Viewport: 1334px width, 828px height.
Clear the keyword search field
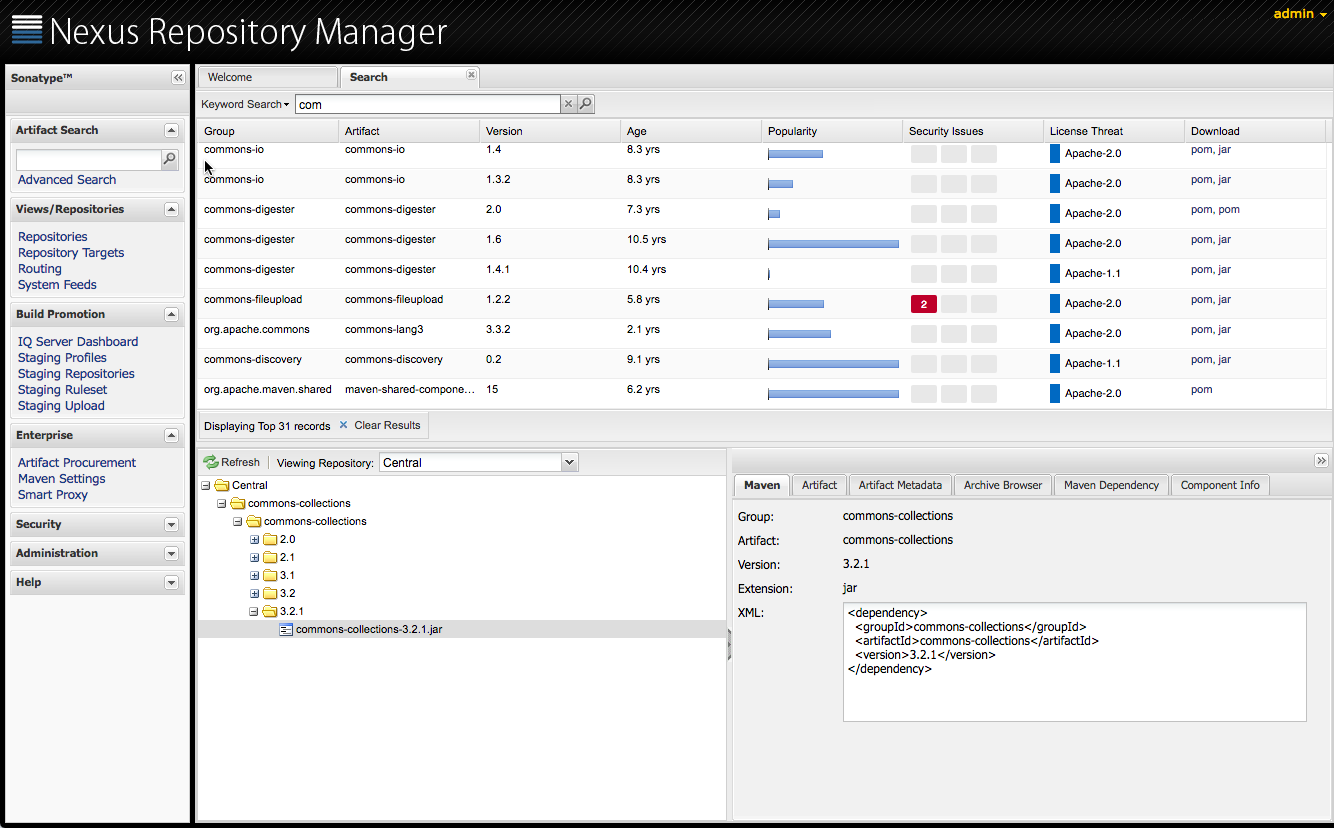click(x=568, y=104)
